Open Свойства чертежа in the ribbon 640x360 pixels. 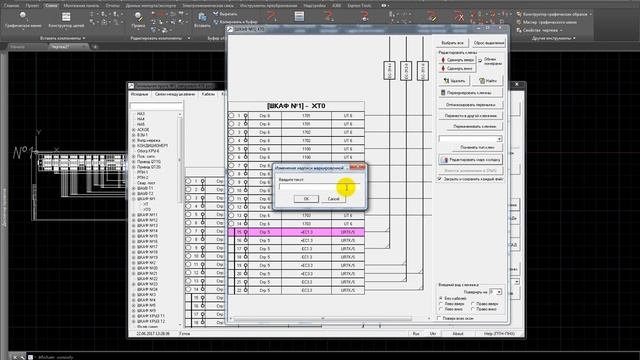[540, 30]
